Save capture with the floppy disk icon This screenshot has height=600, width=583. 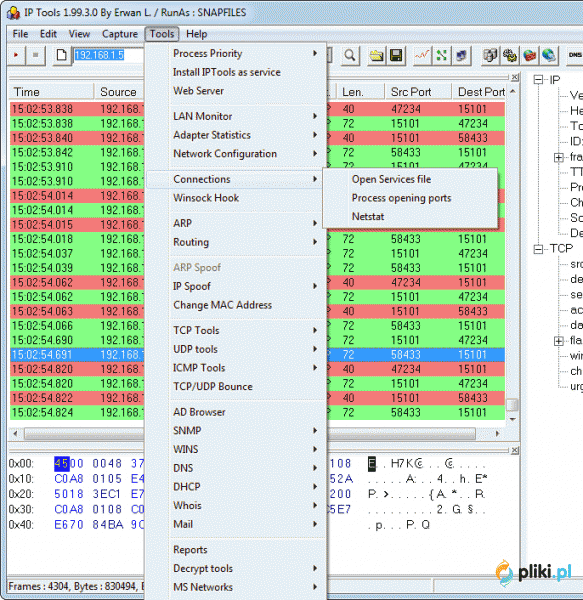click(396, 55)
